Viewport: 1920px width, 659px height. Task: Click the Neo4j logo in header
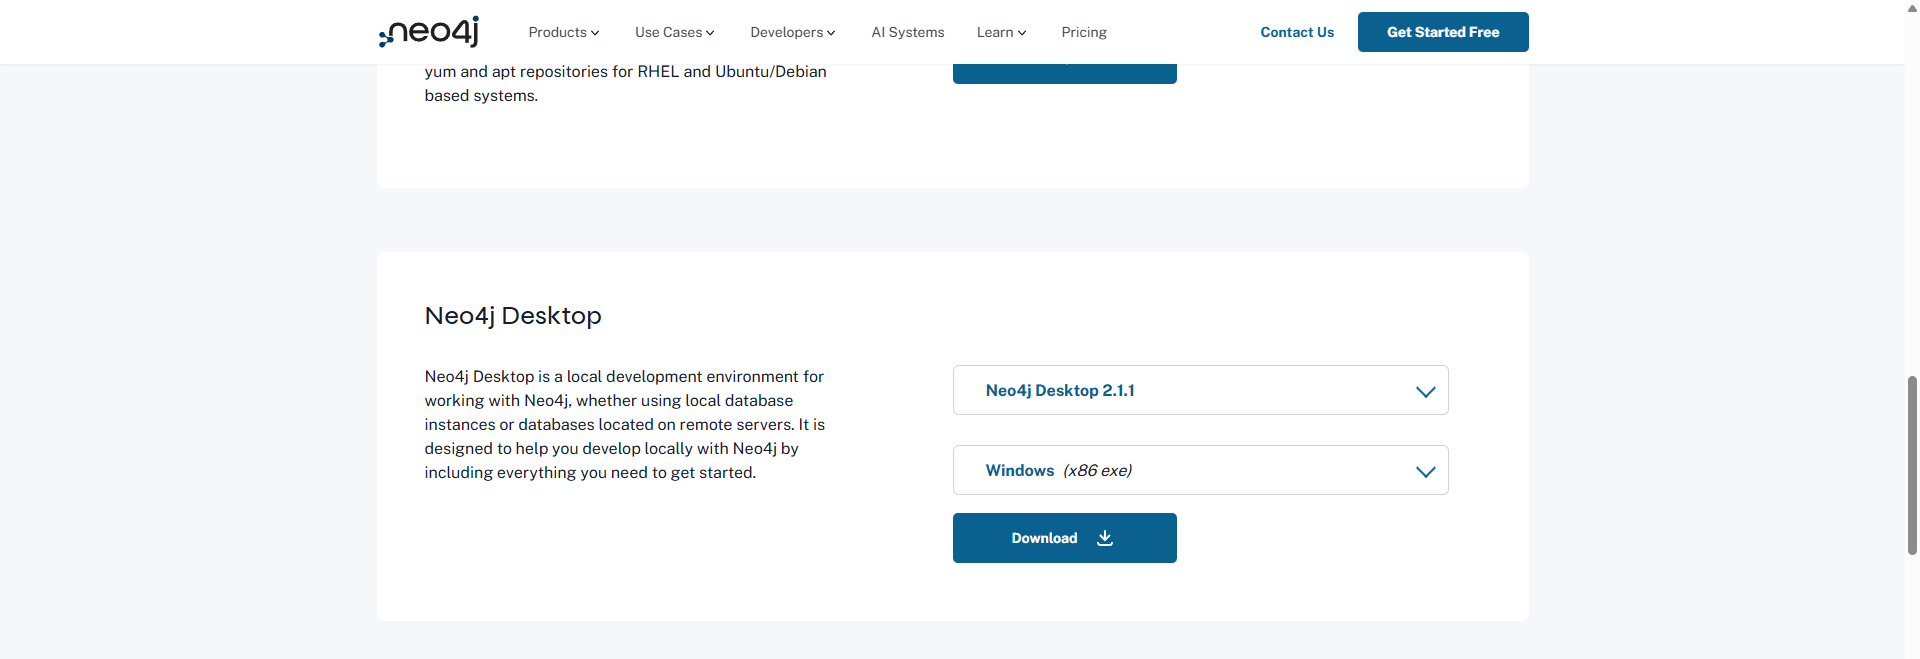pyautogui.click(x=429, y=32)
